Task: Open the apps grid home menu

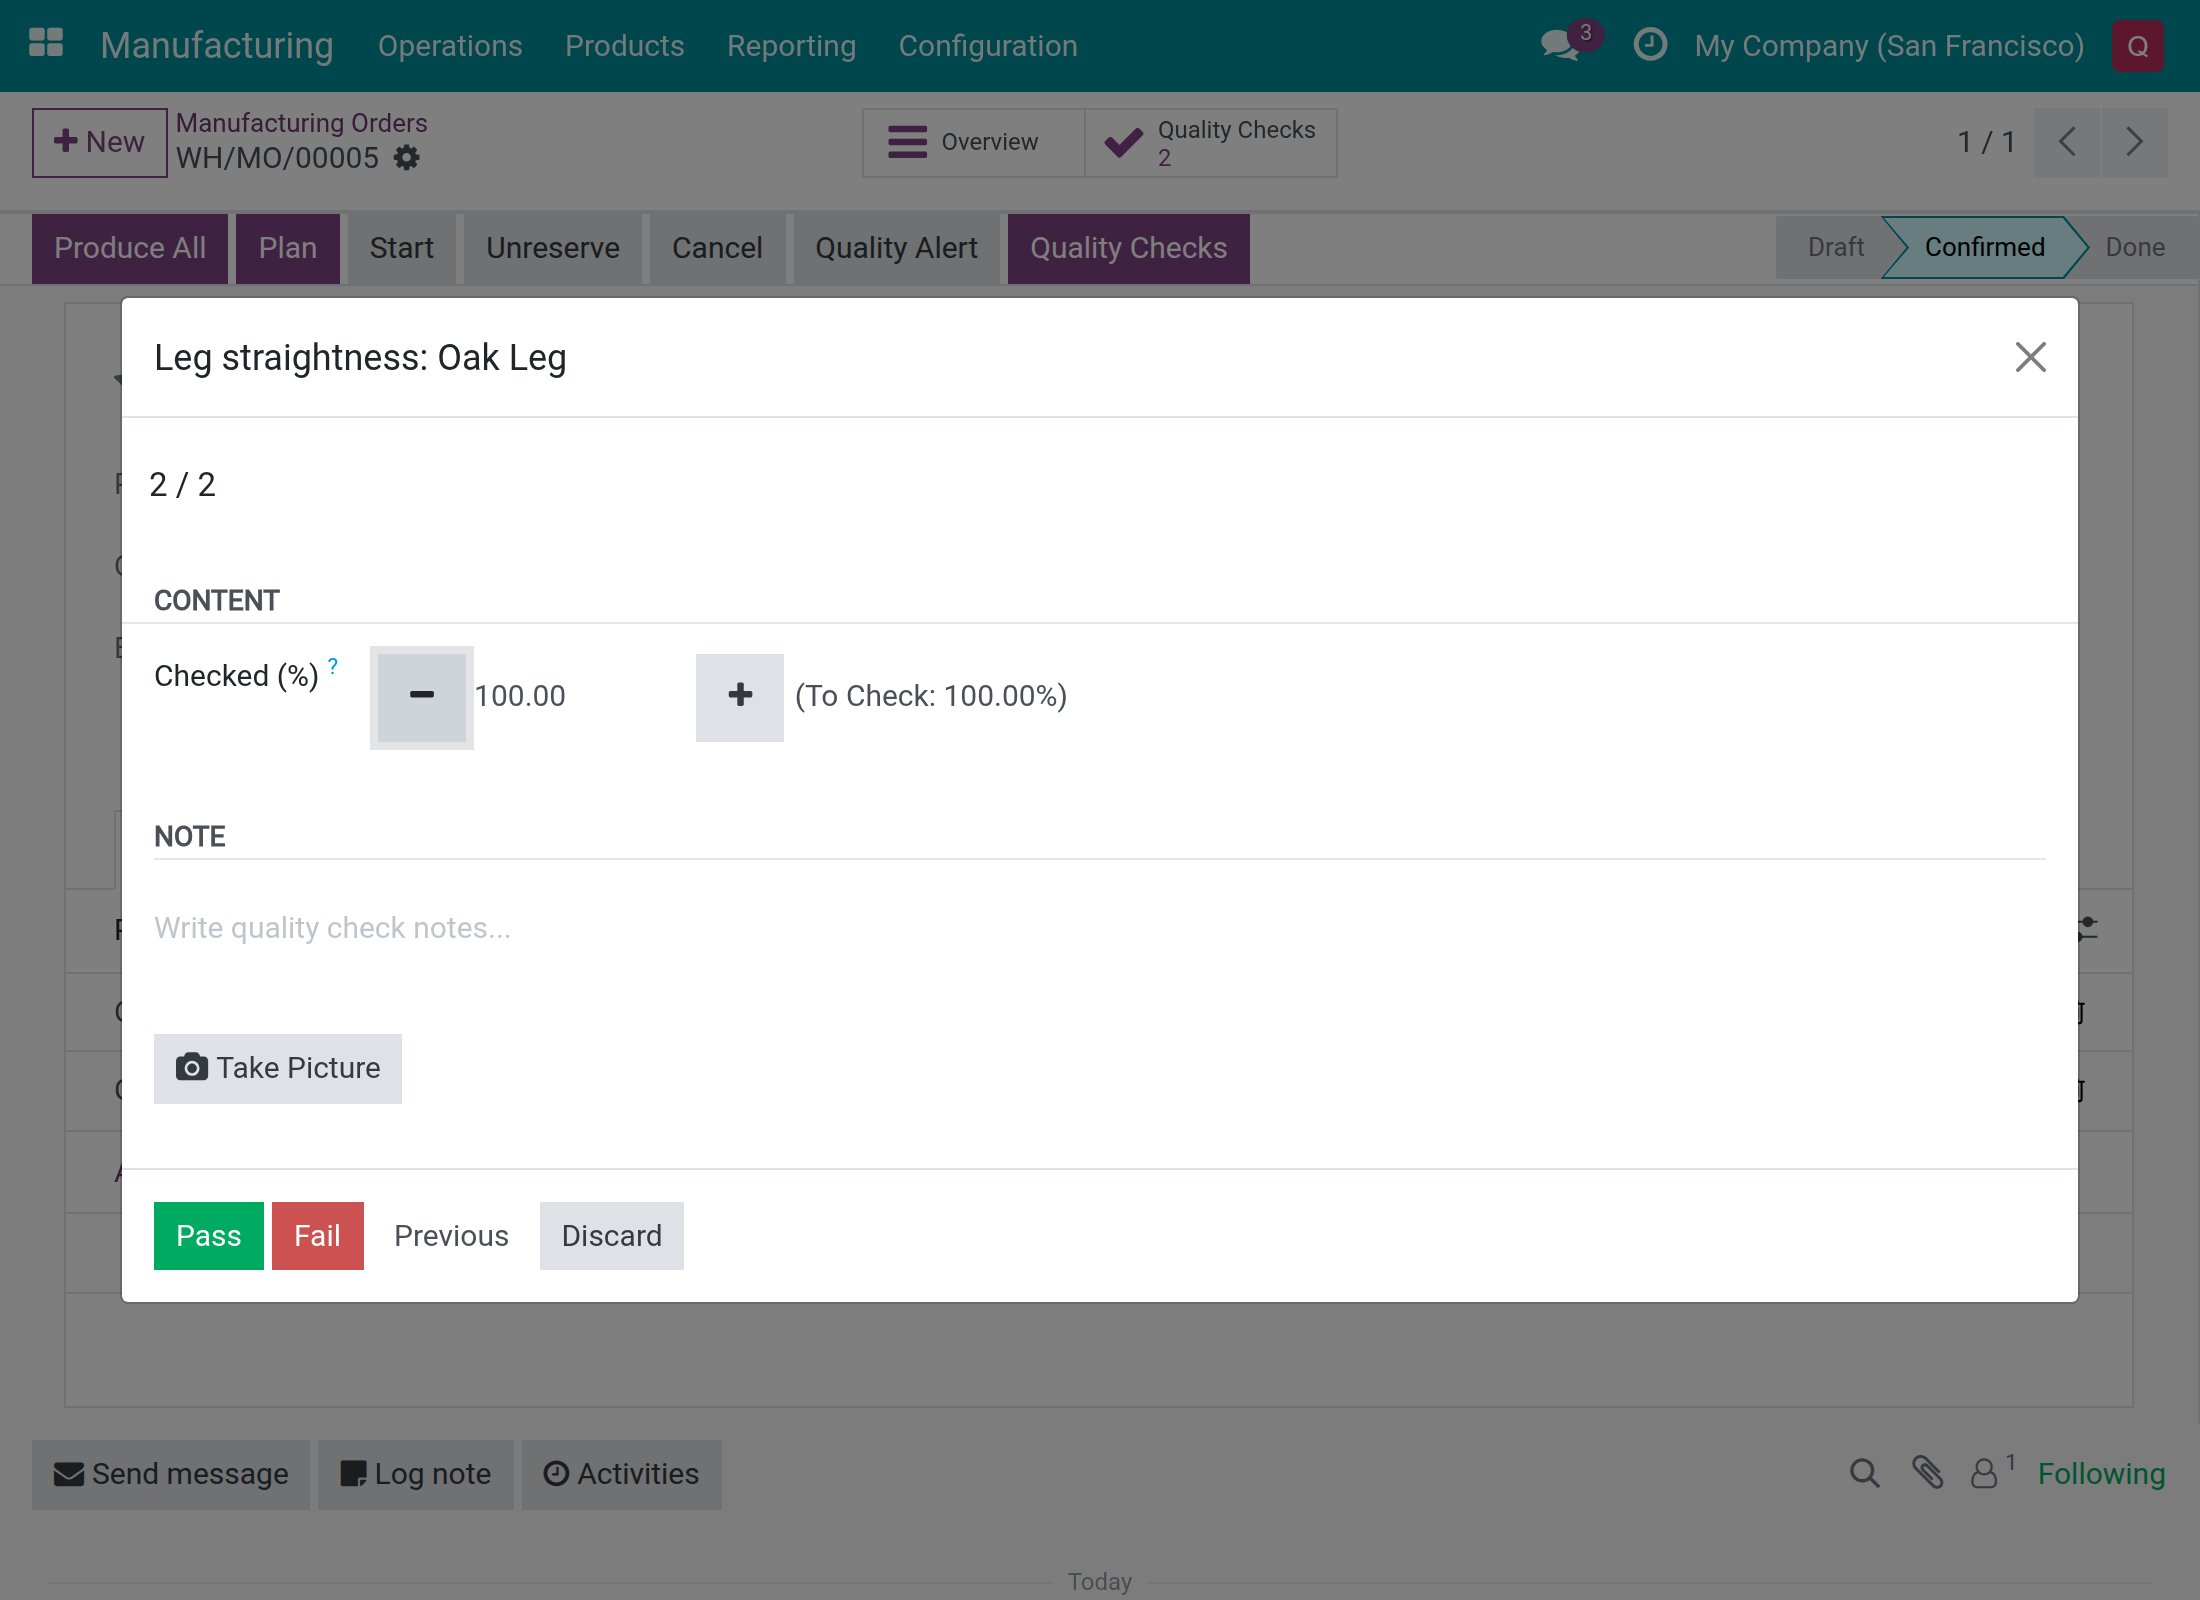Action: (x=46, y=44)
